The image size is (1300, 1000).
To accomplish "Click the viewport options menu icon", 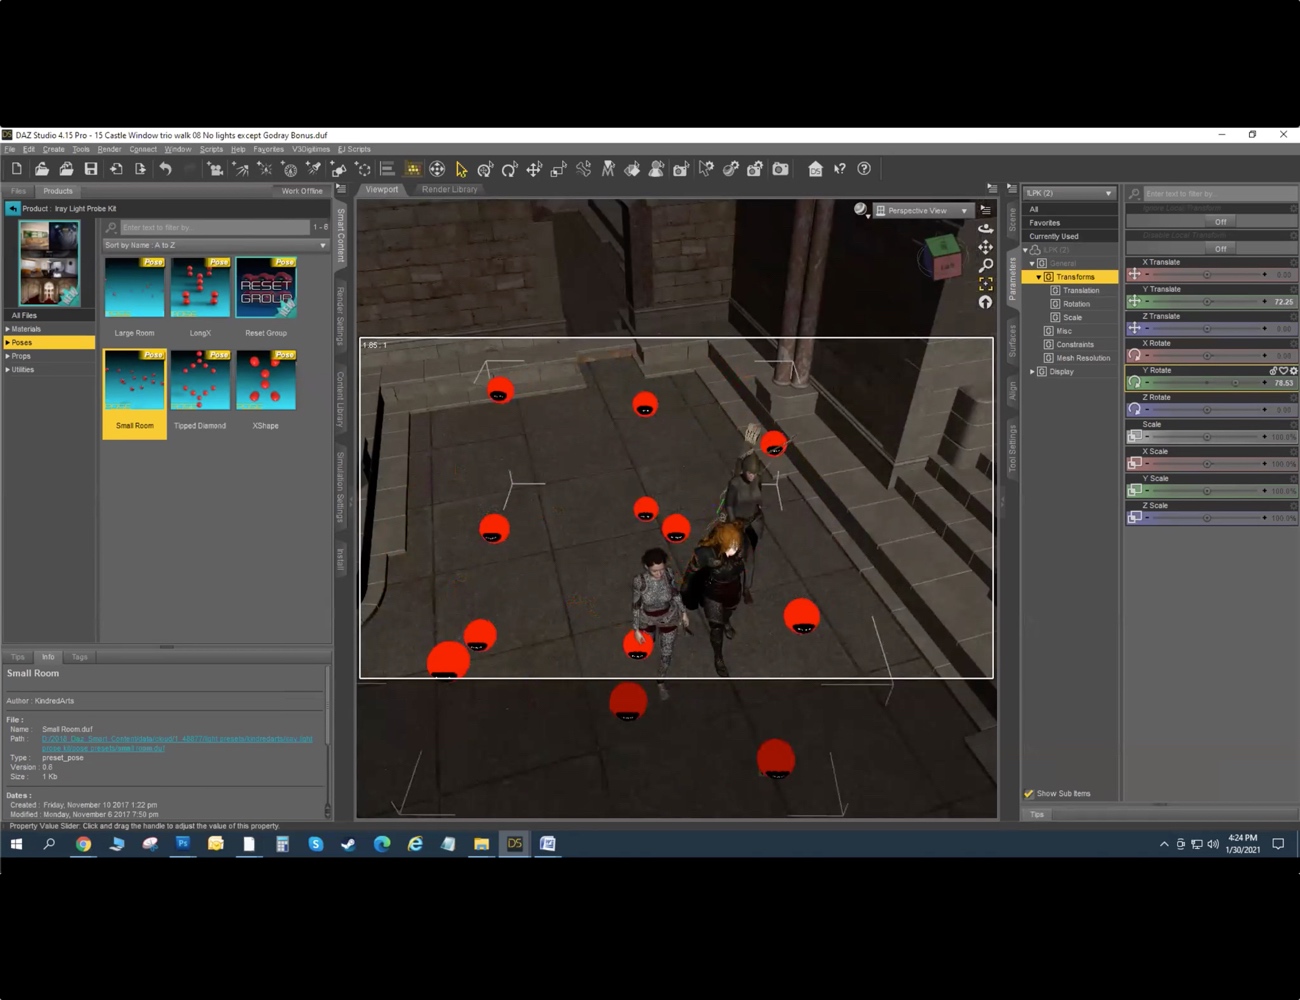I will coord(985,210).
